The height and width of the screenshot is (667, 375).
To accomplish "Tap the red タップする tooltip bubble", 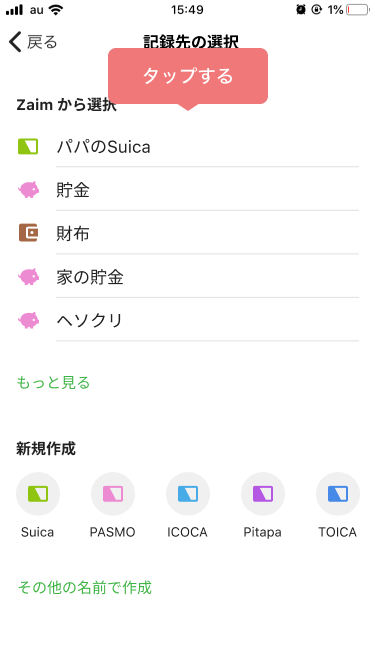I will click(188, 76).
